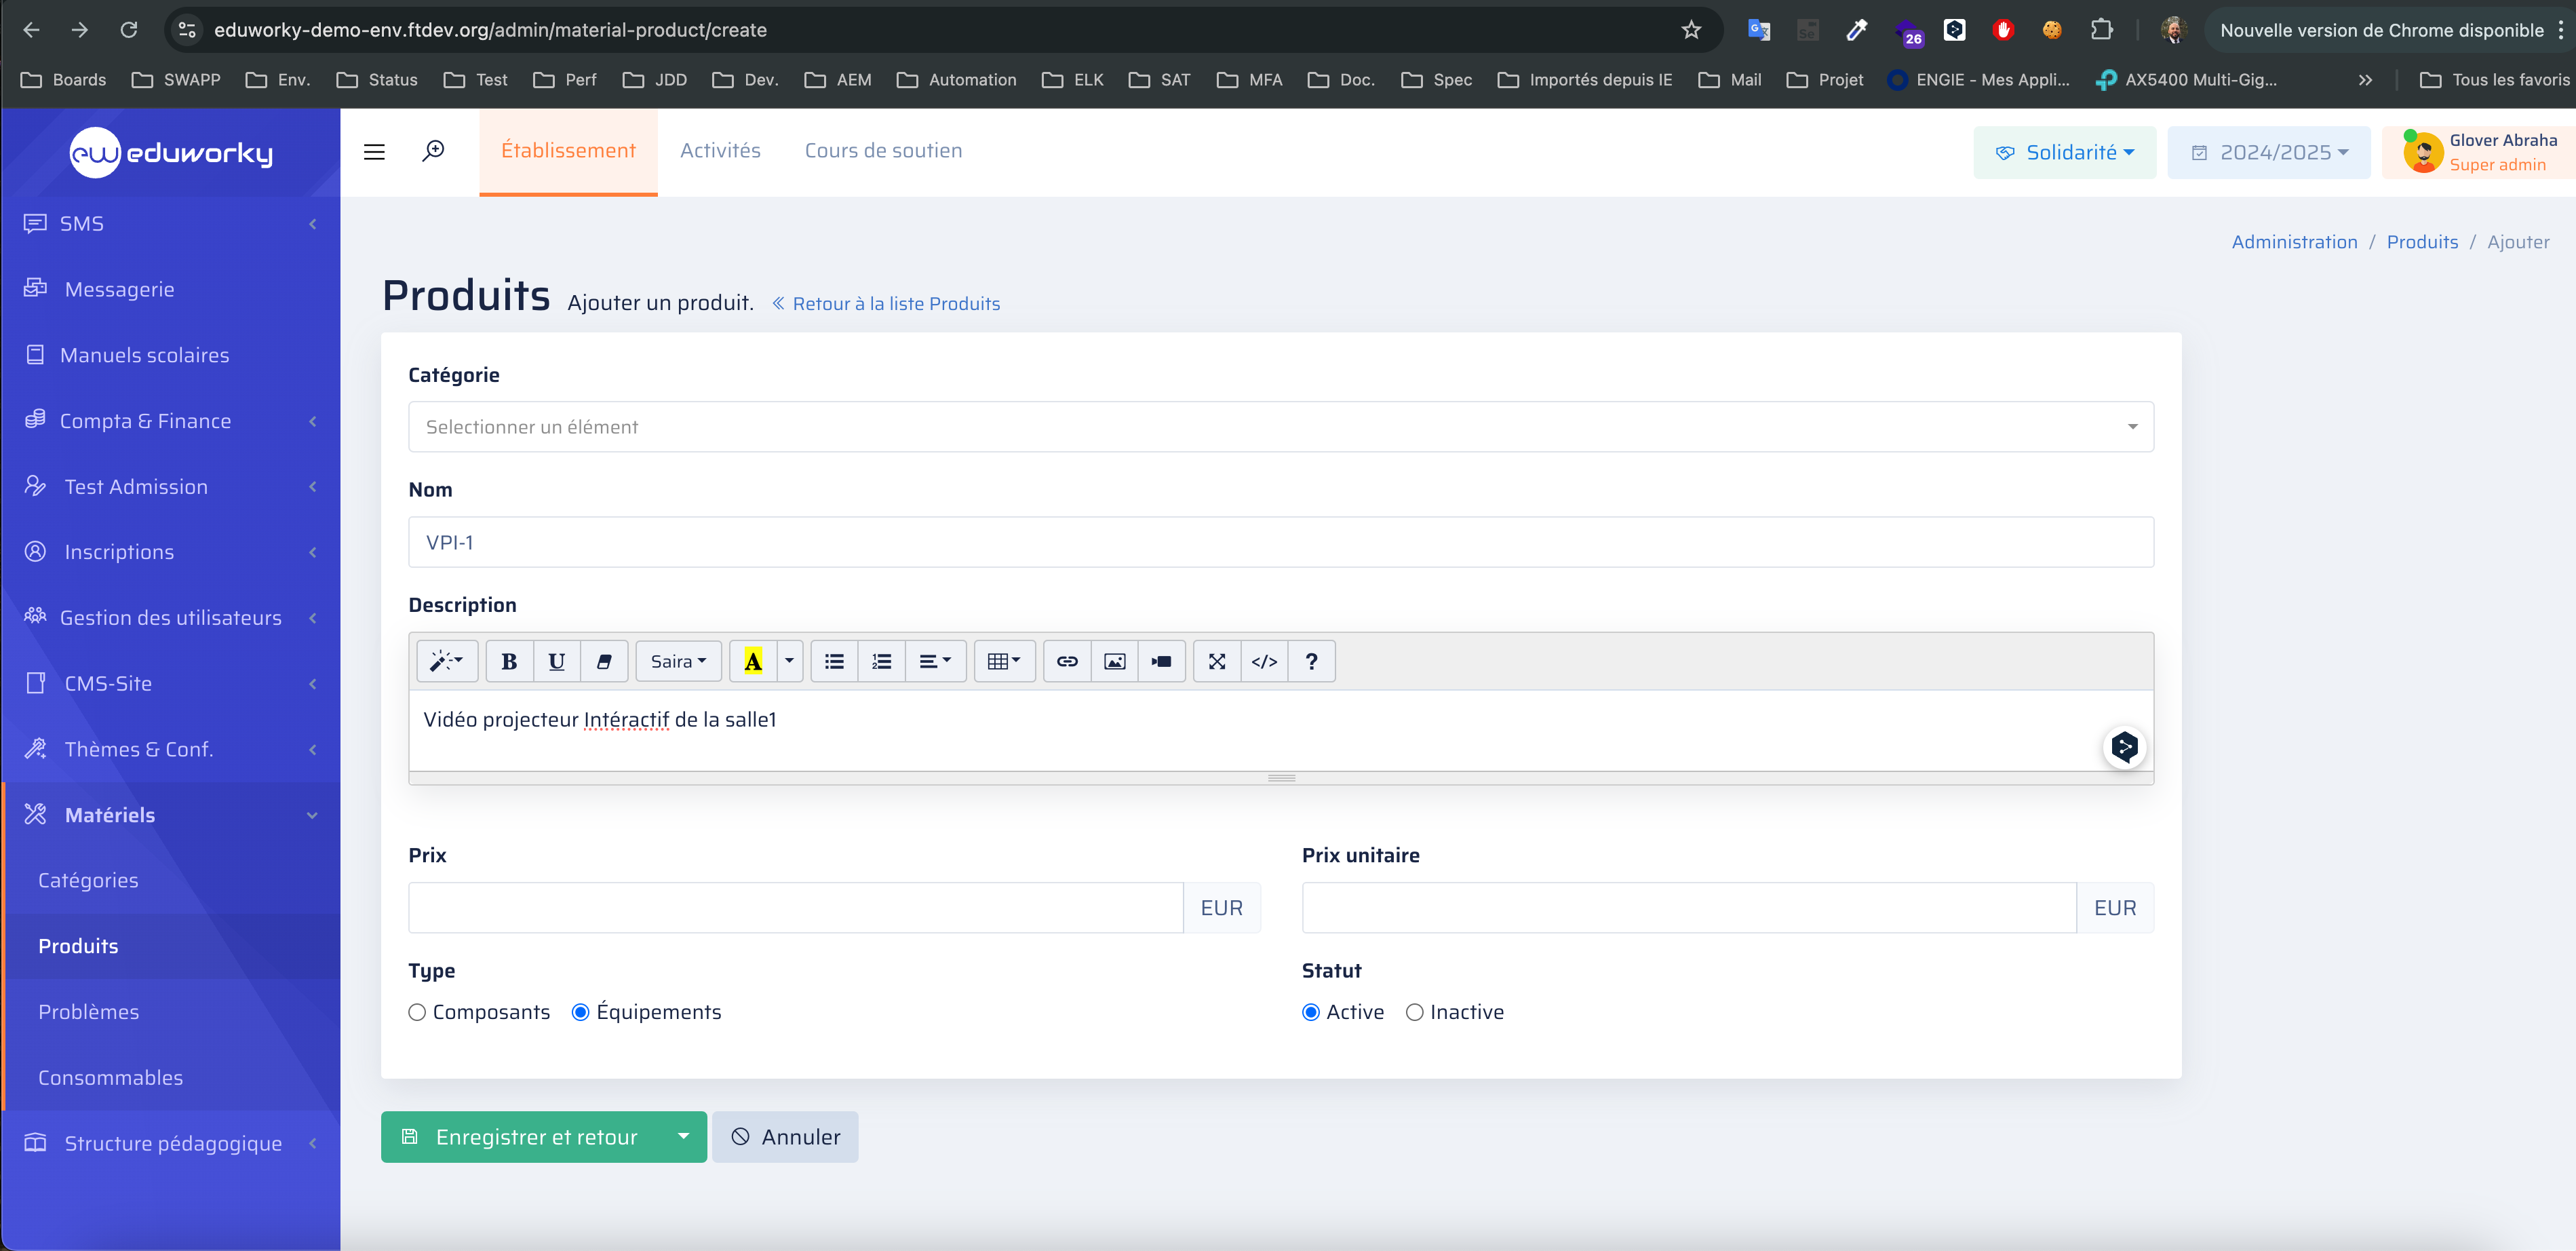The height and width of the screenshot is (1251, 2576).
Task: Click the Annuler button
Action: 785,1136
